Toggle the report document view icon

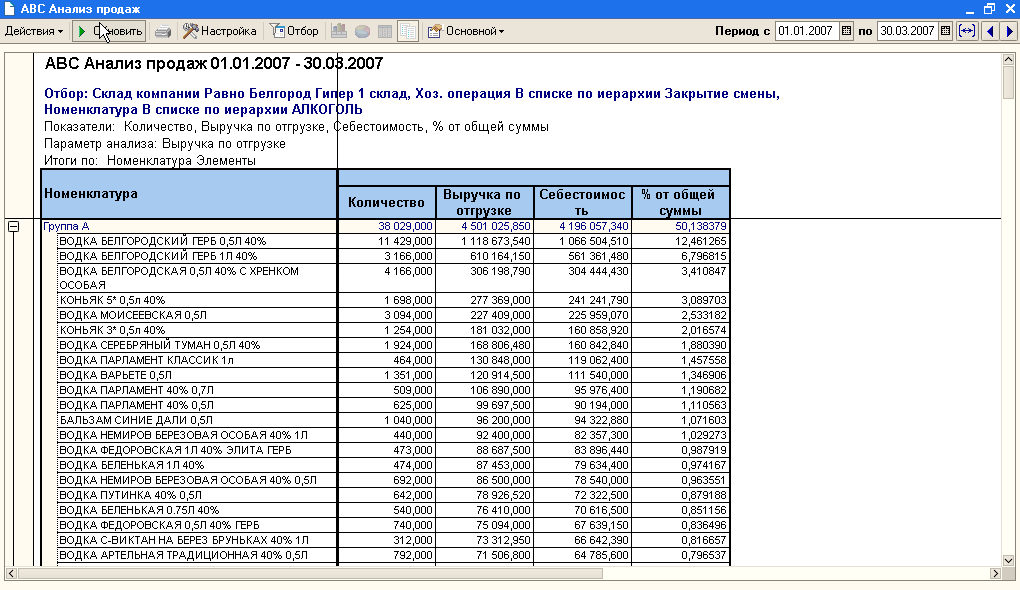point(408,31)
